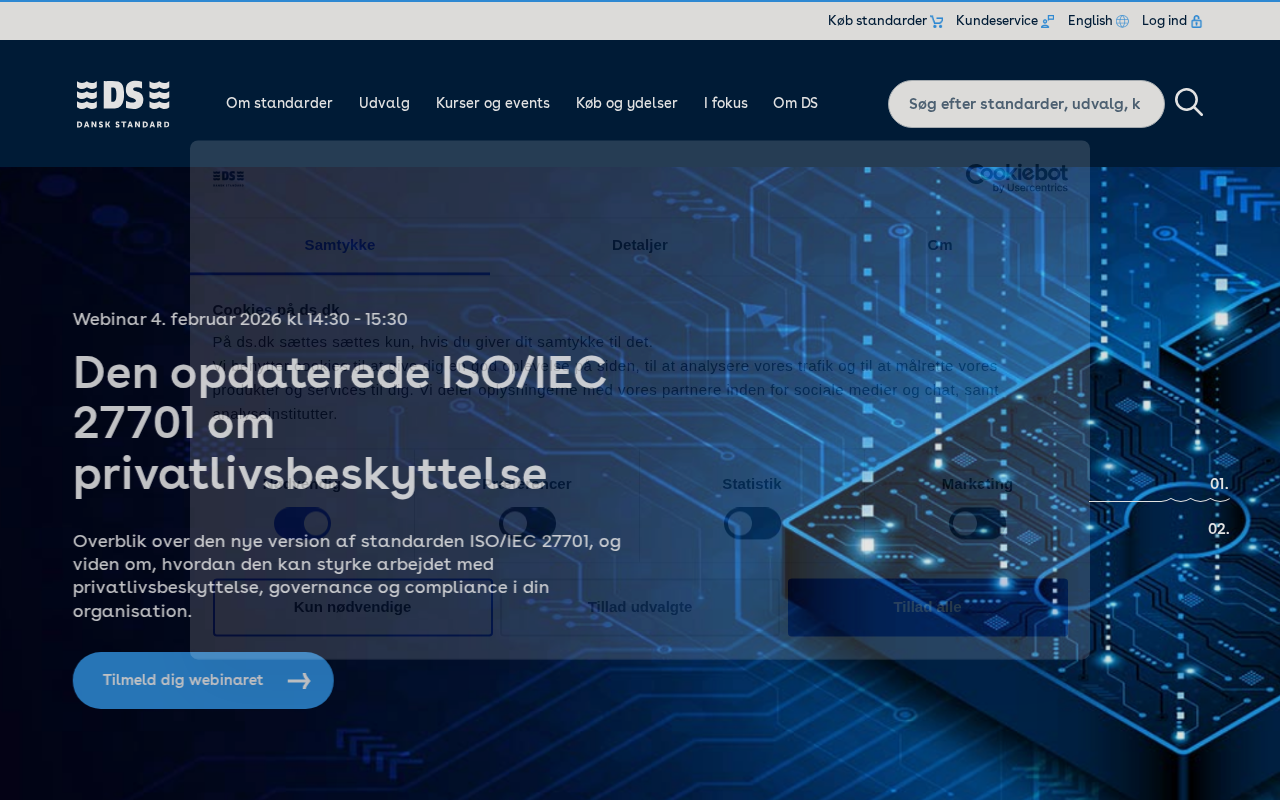Click the globe icon next to English
This screenshot has width=1280, height=800.
[1122, 21]
